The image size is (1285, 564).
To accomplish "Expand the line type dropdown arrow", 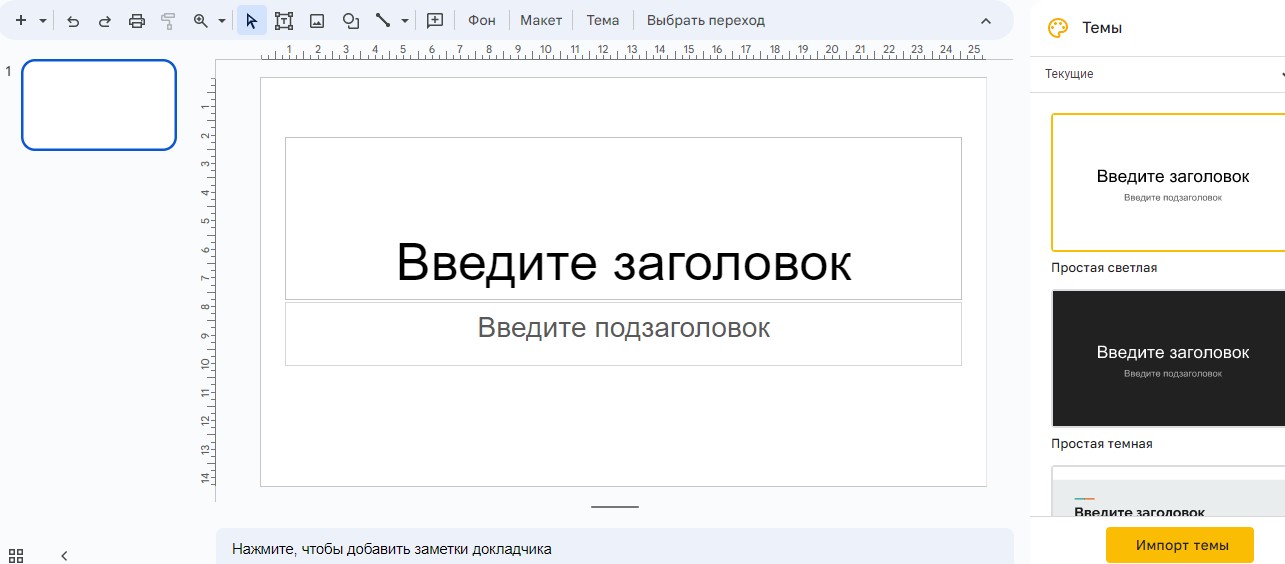I will 404,20.
